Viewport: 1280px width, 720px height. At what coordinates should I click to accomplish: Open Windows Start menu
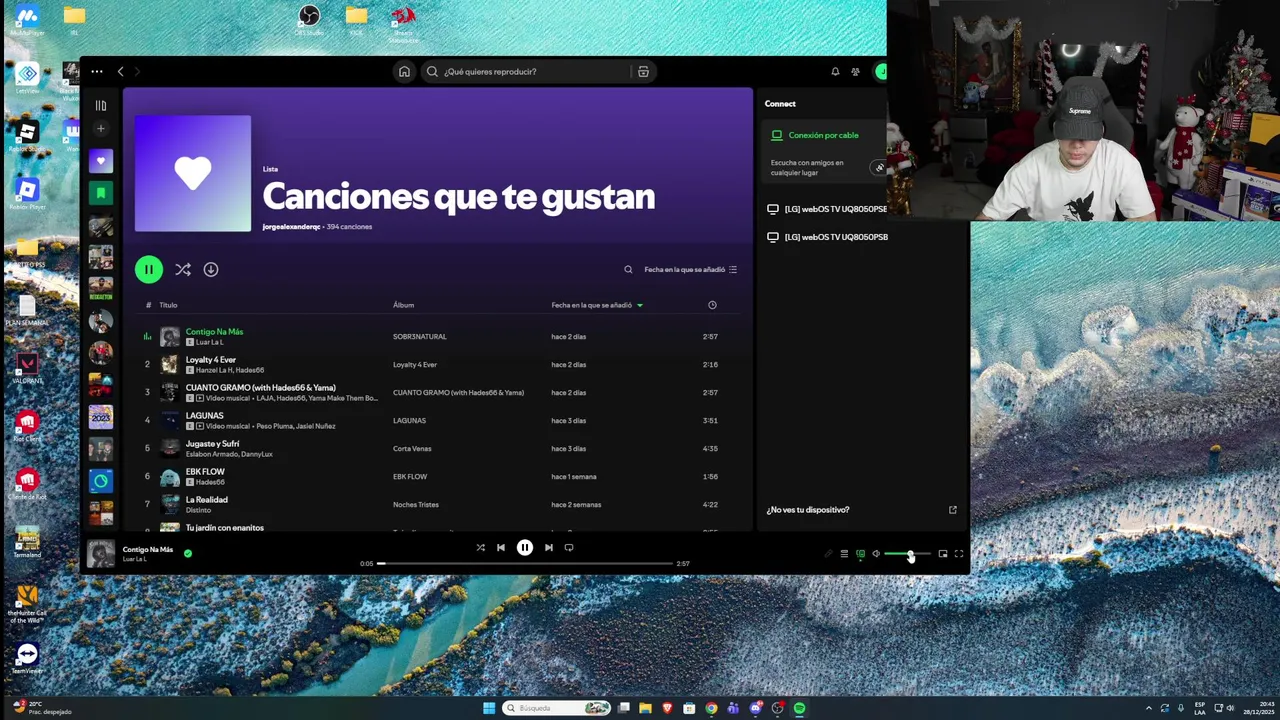(489, 708)
